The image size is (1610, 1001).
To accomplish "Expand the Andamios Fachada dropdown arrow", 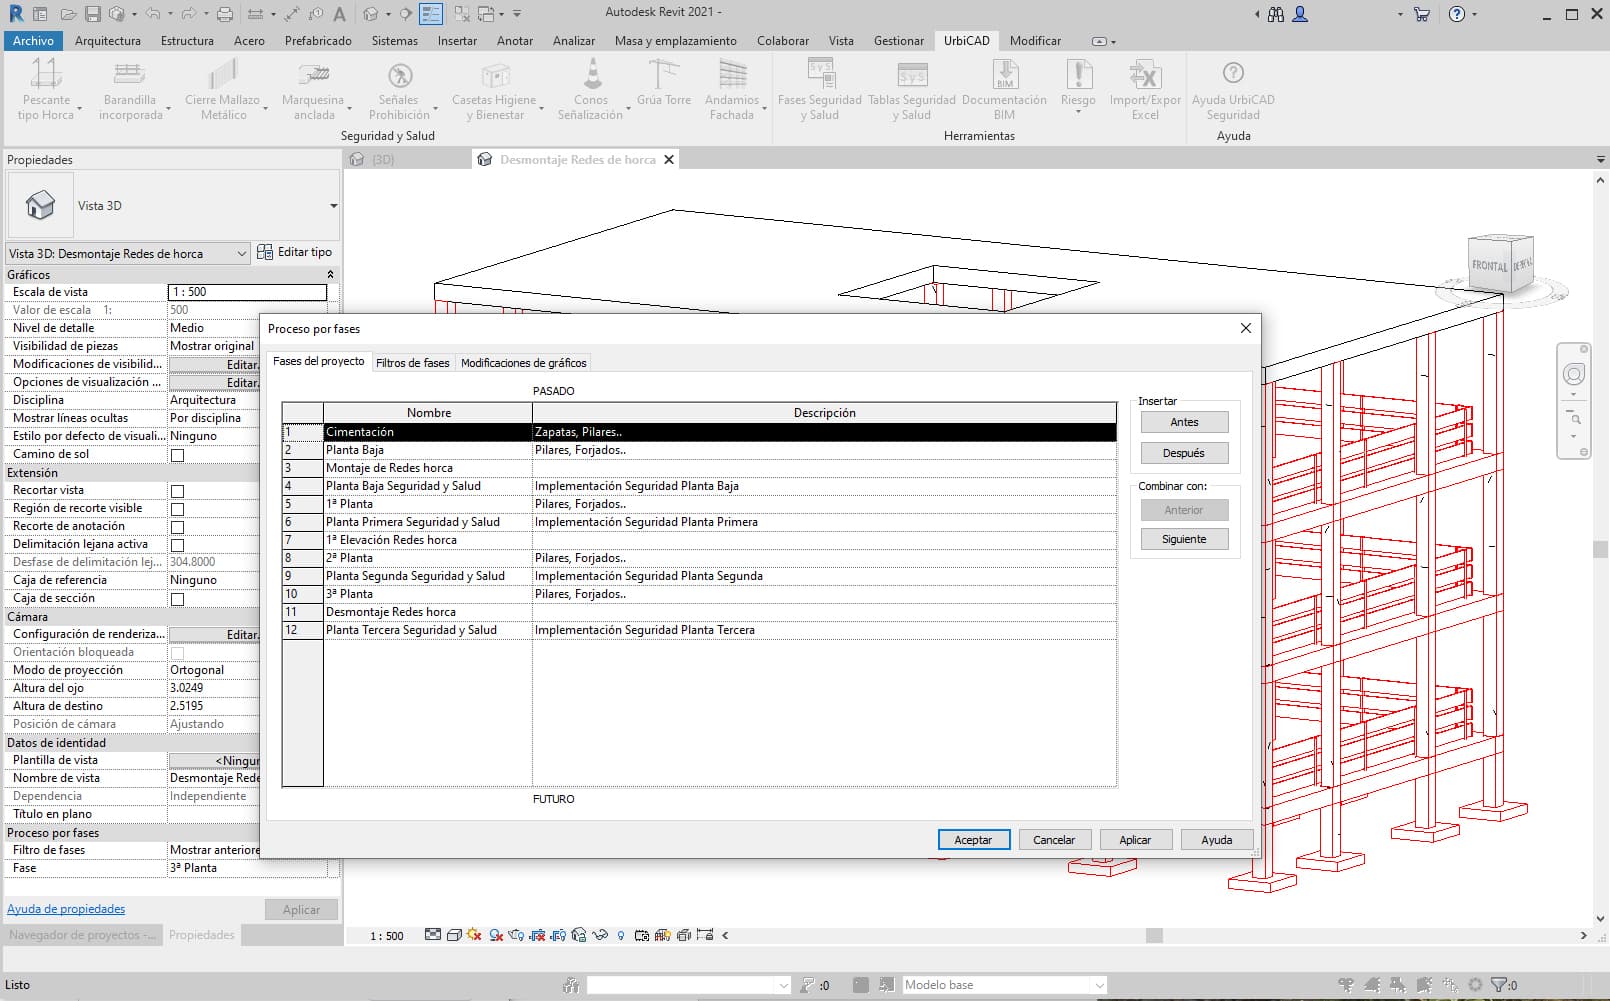I will coord(765,108).
